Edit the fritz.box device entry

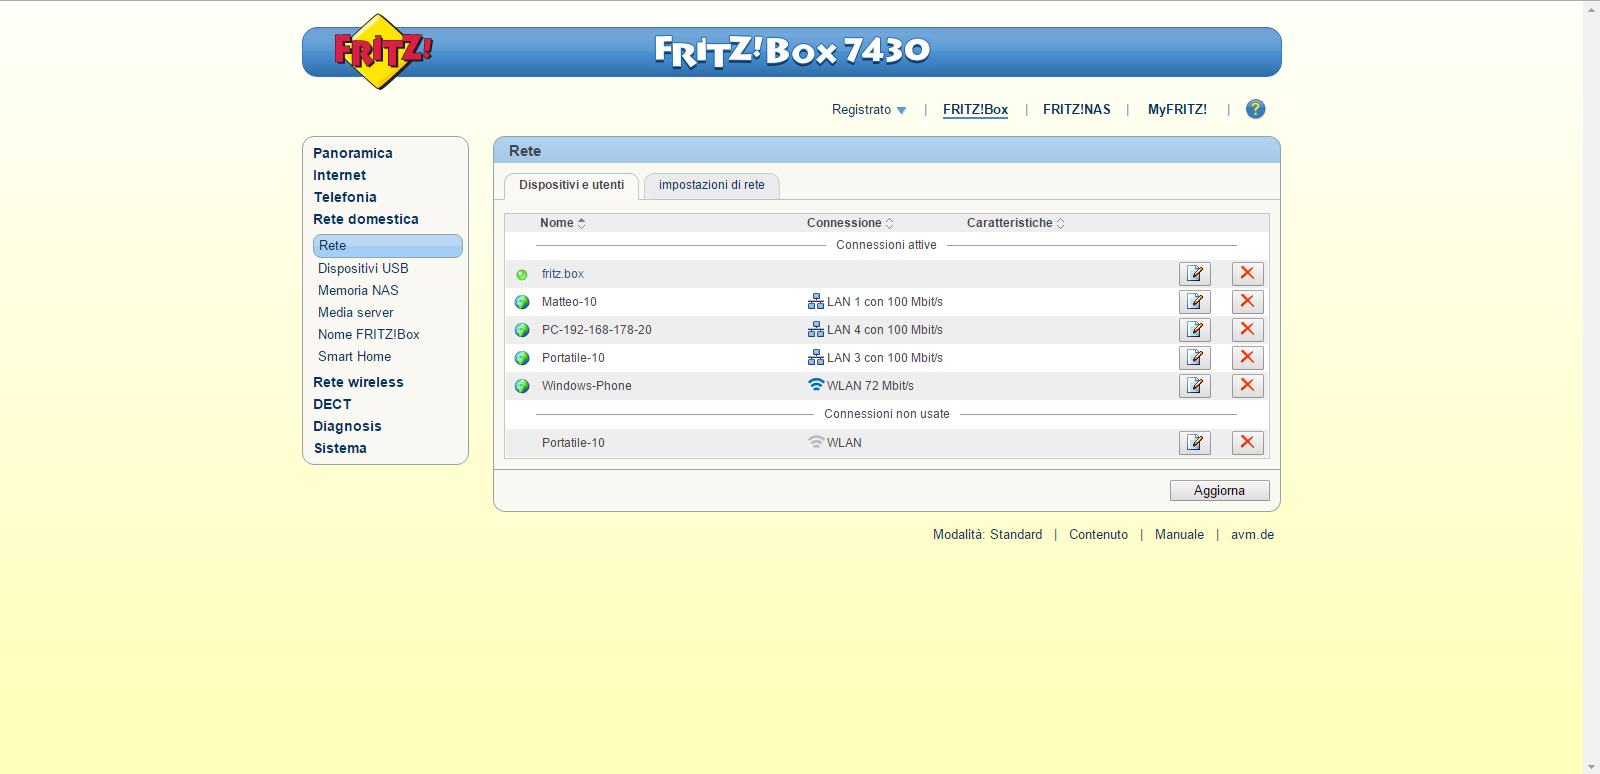pyautogui.click(x=1194, y=274)
